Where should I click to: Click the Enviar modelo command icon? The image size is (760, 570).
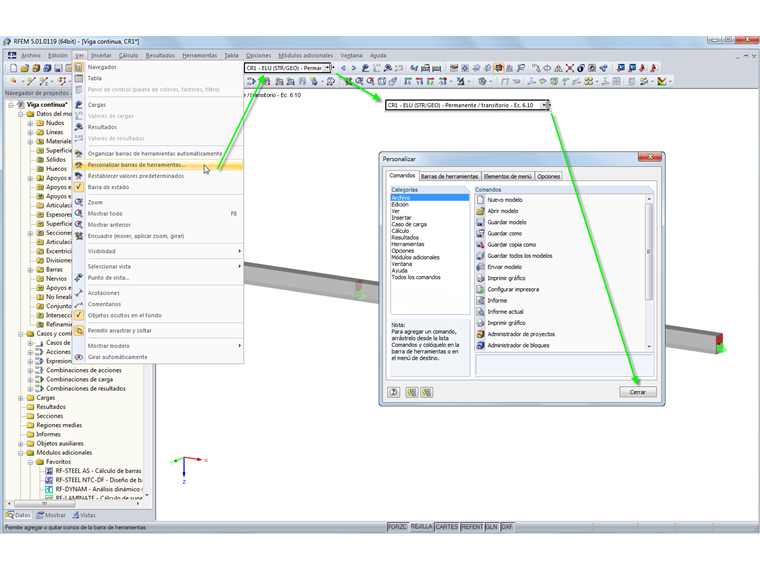tap(480, 267)
